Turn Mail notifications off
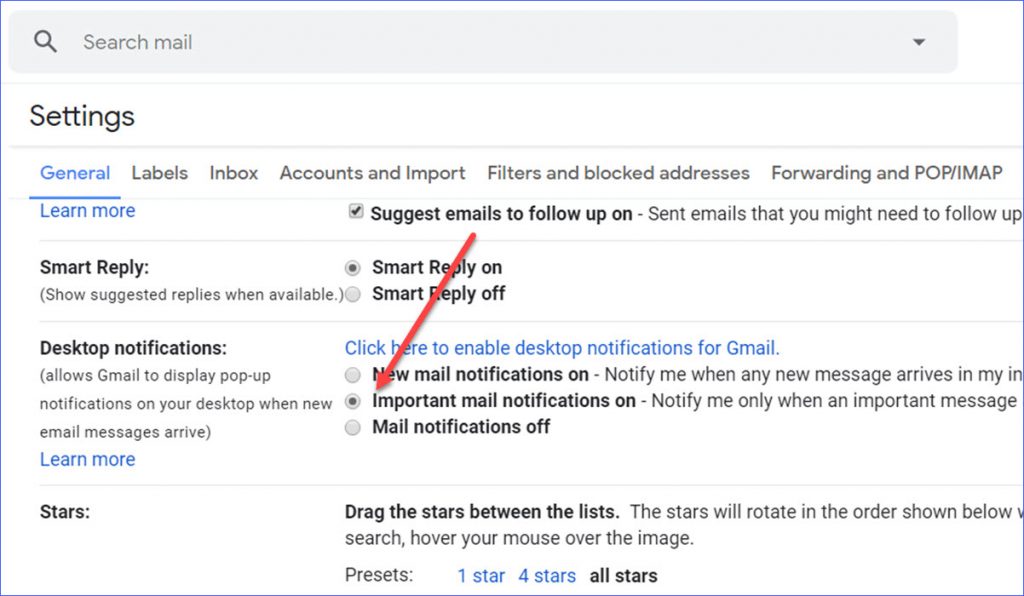The width and height of the screenshot is (1024, 596). point(352,427)
